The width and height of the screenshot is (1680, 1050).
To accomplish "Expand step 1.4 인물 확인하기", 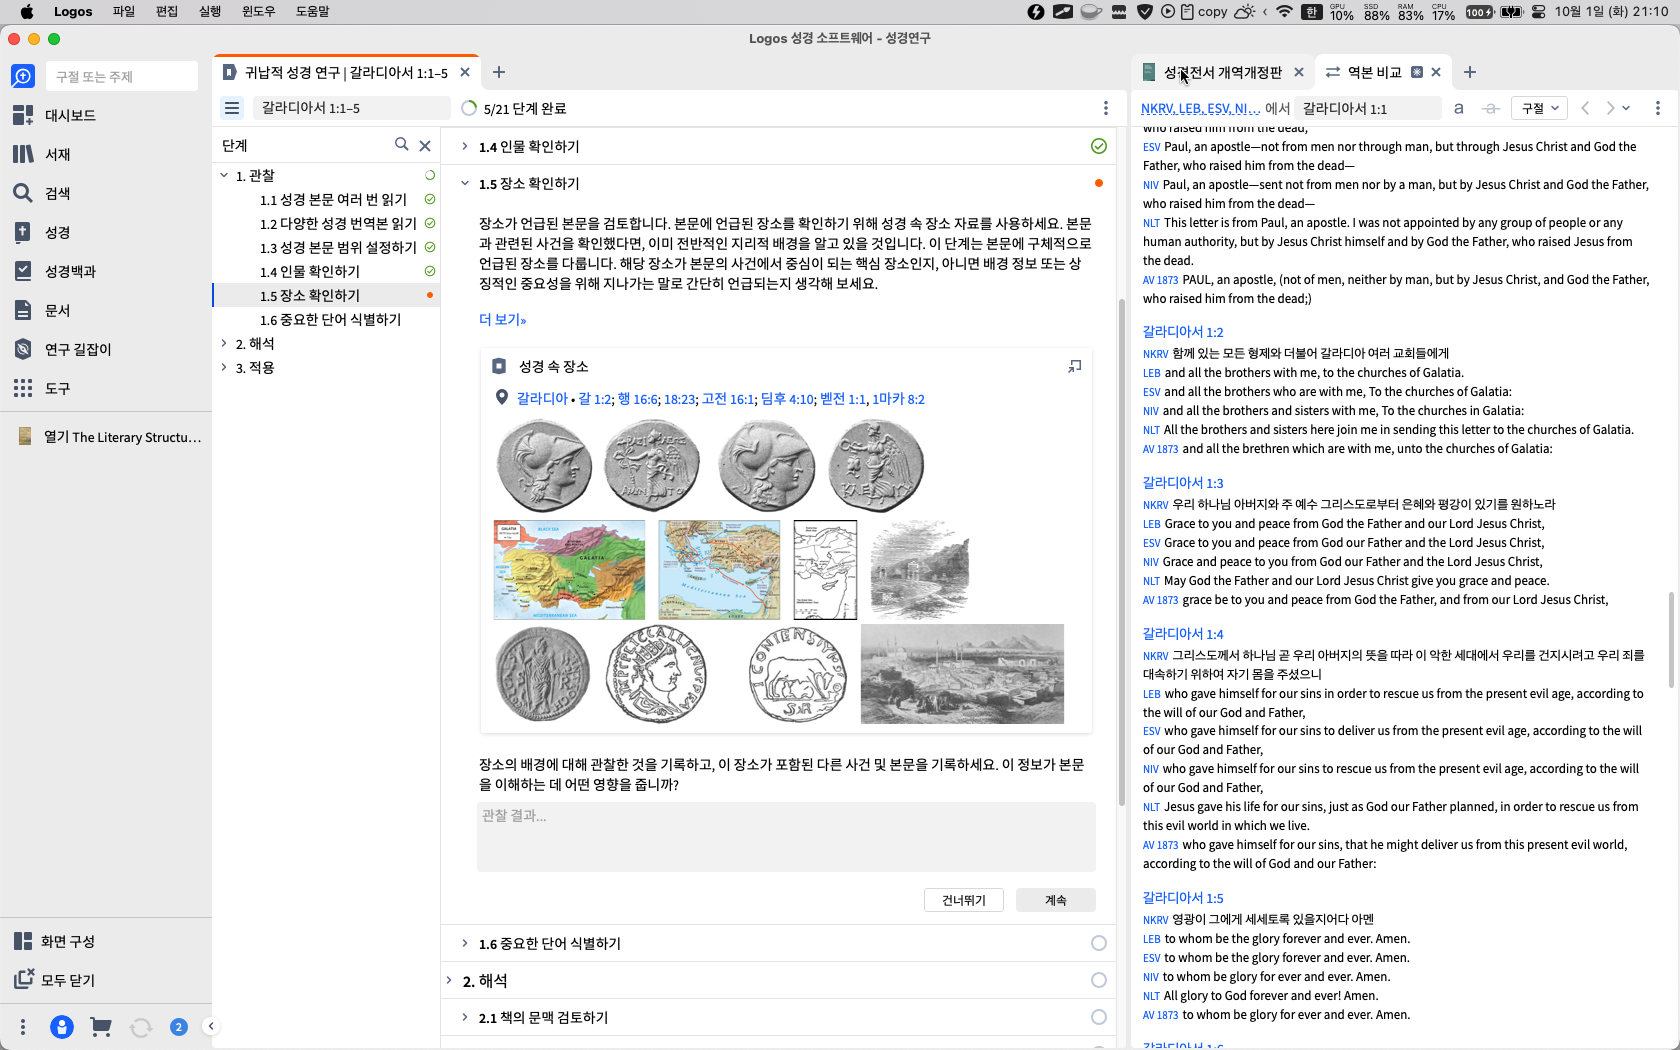I will pos(464,146).
